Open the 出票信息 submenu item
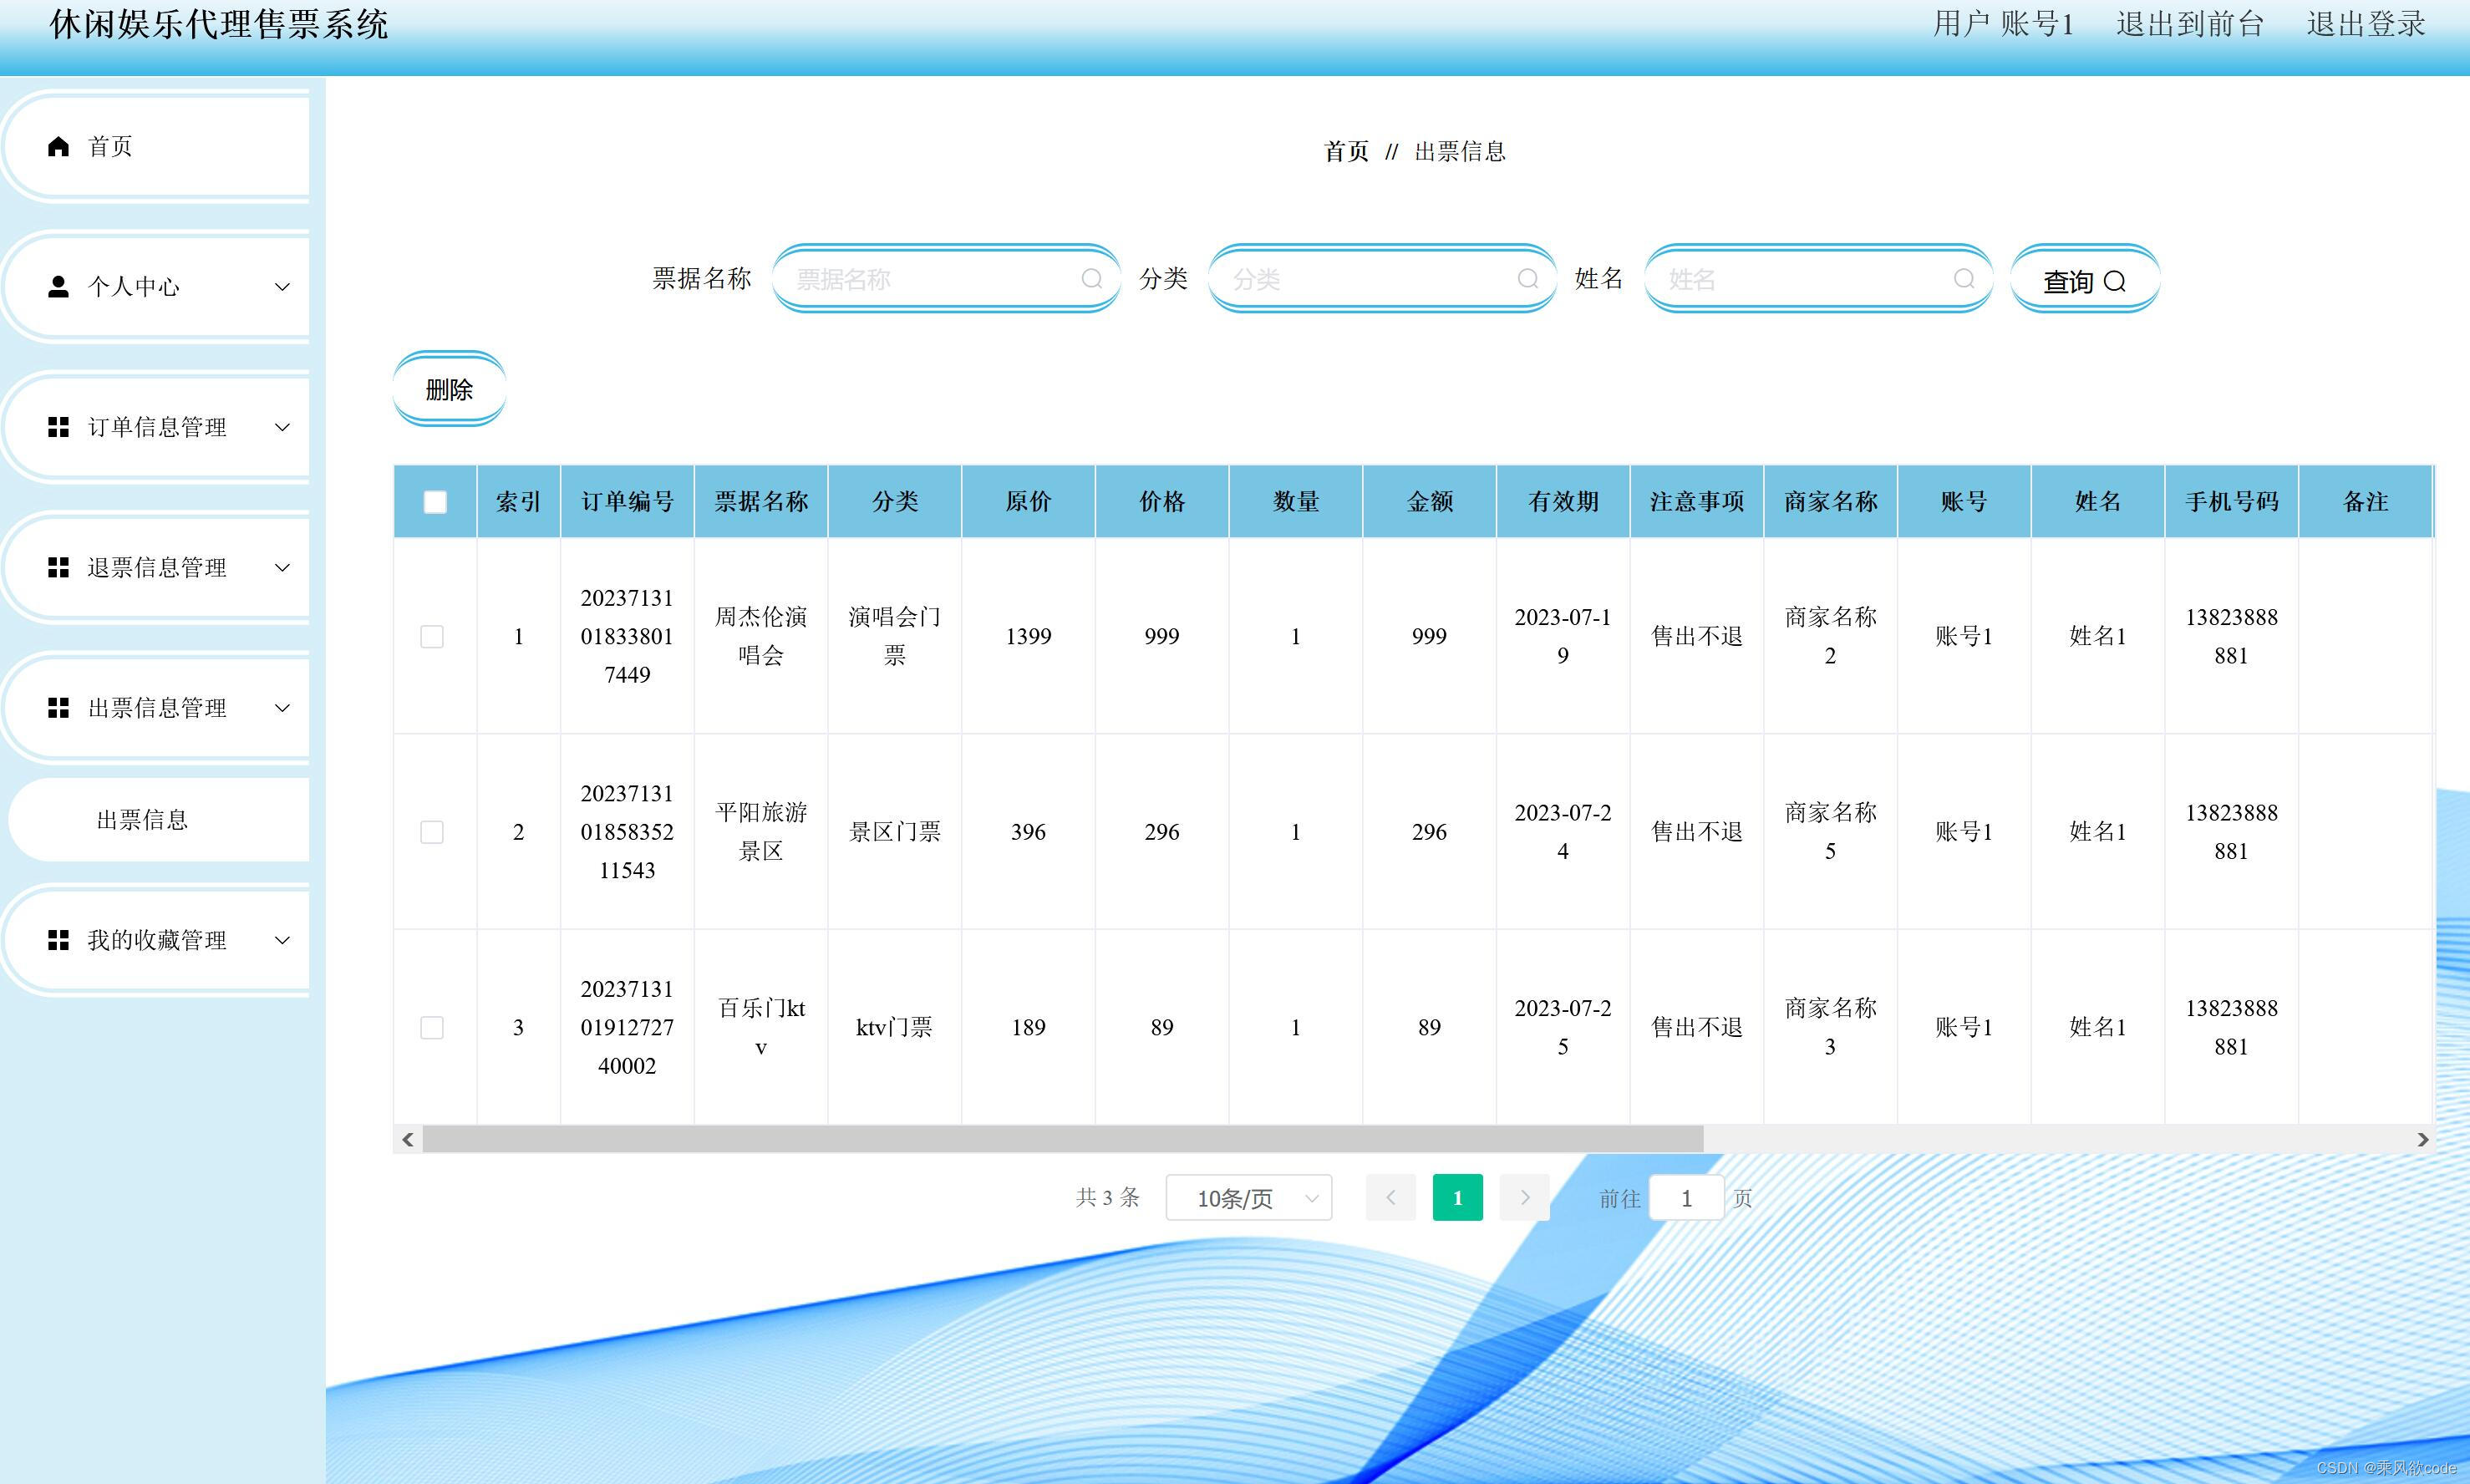The width and height of the screenshot is (2470, 1484). point(142,820)
